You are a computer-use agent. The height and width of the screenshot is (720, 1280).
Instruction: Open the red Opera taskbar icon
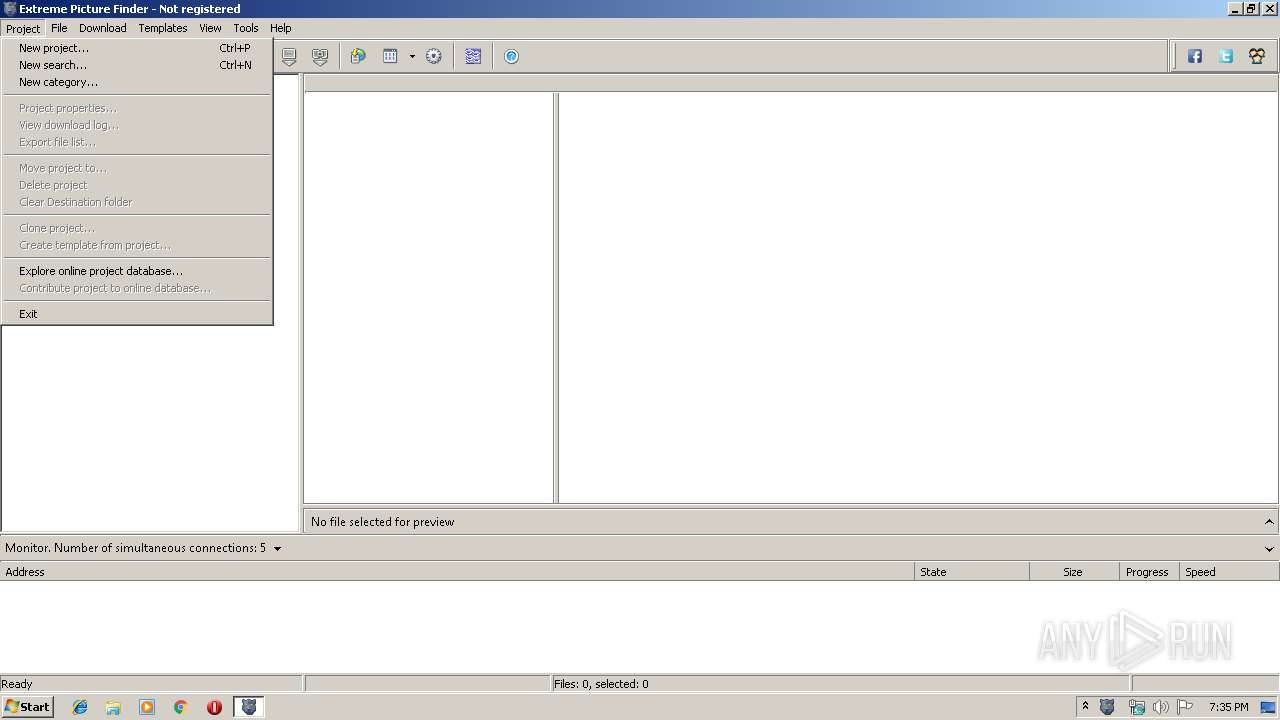click(x=214, y=707)
